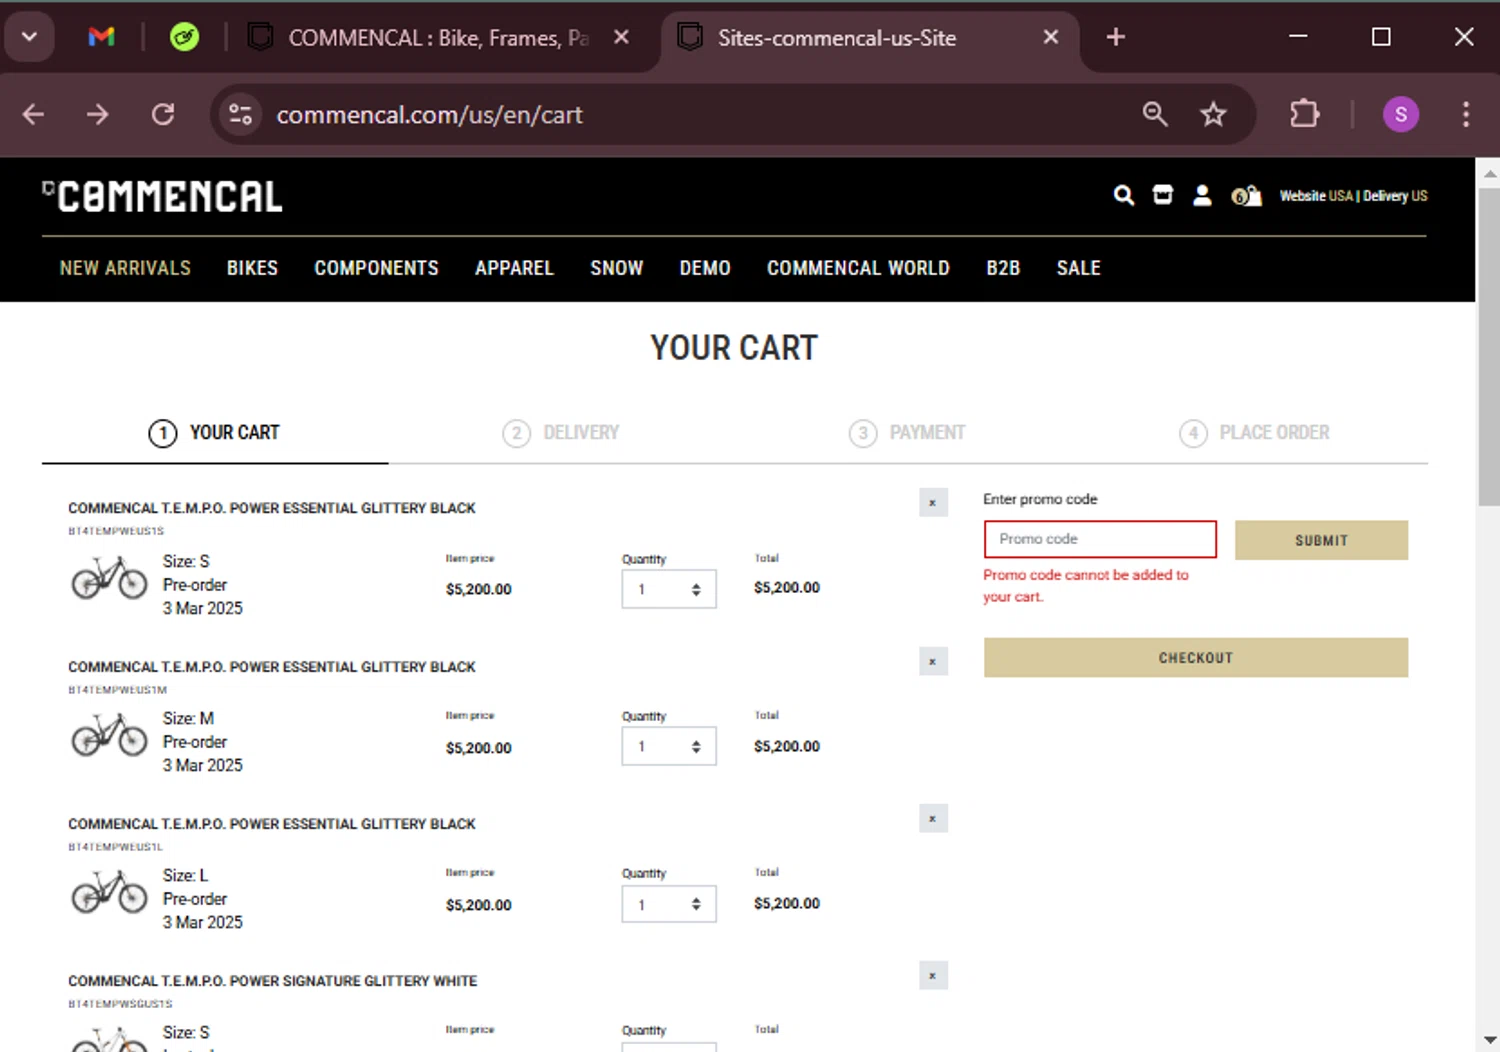Open Size S bike thumbnail image
This screenshot has width=1500, height=1052.
[x=109, y=578]
